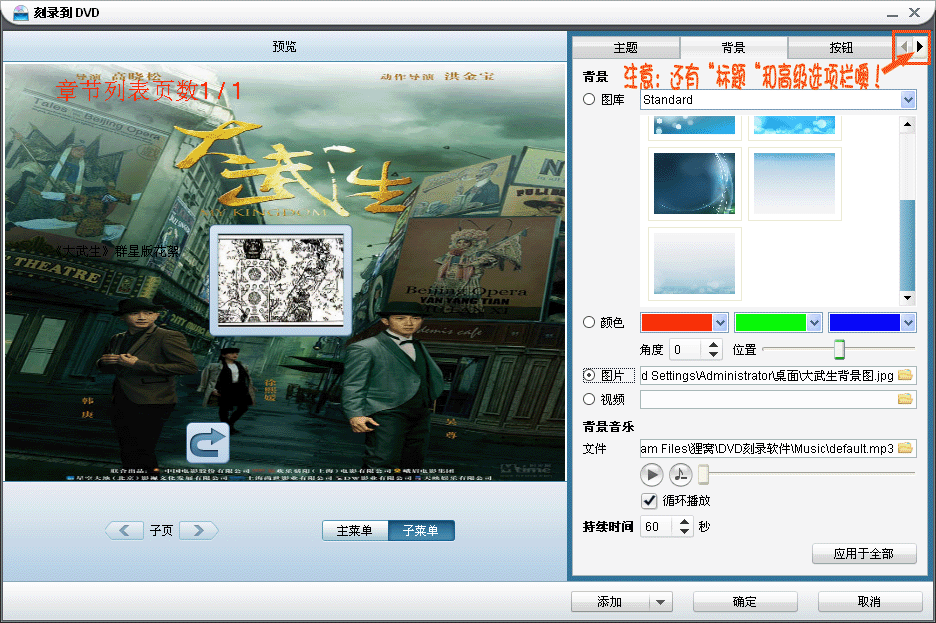Viewport: 936px width, 623px height.
Task: Click the background music file path field
Action: [x=768, y=448]
